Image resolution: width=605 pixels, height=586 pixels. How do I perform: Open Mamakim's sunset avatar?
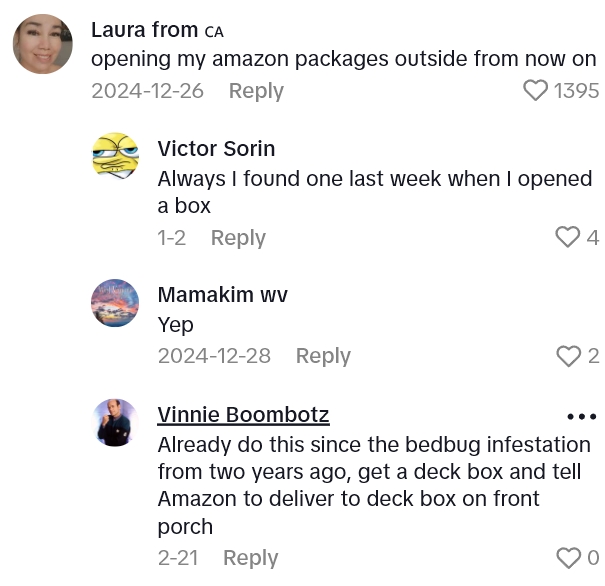point(115,302)
